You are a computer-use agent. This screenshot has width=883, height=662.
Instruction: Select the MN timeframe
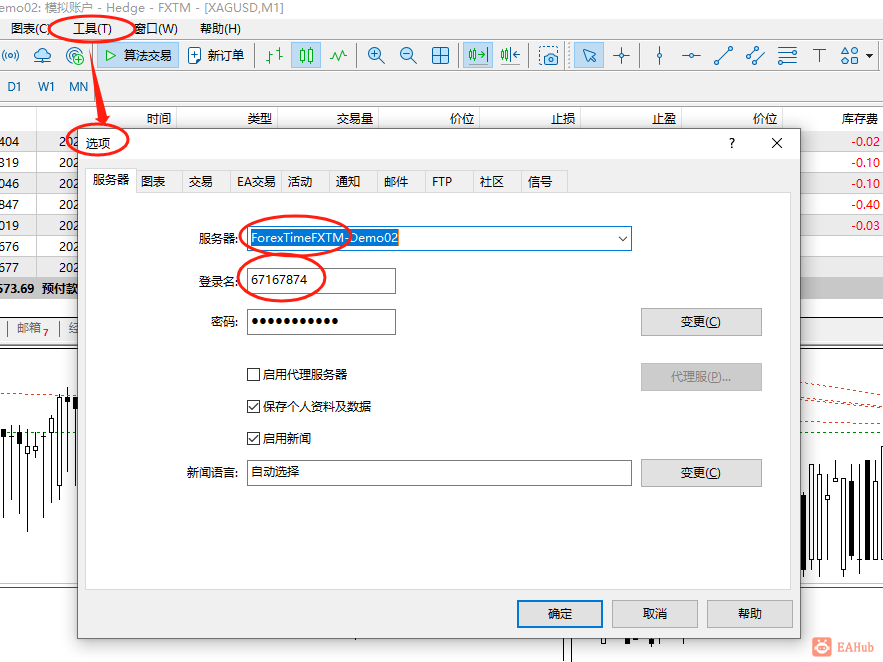[x=78, y=87]
